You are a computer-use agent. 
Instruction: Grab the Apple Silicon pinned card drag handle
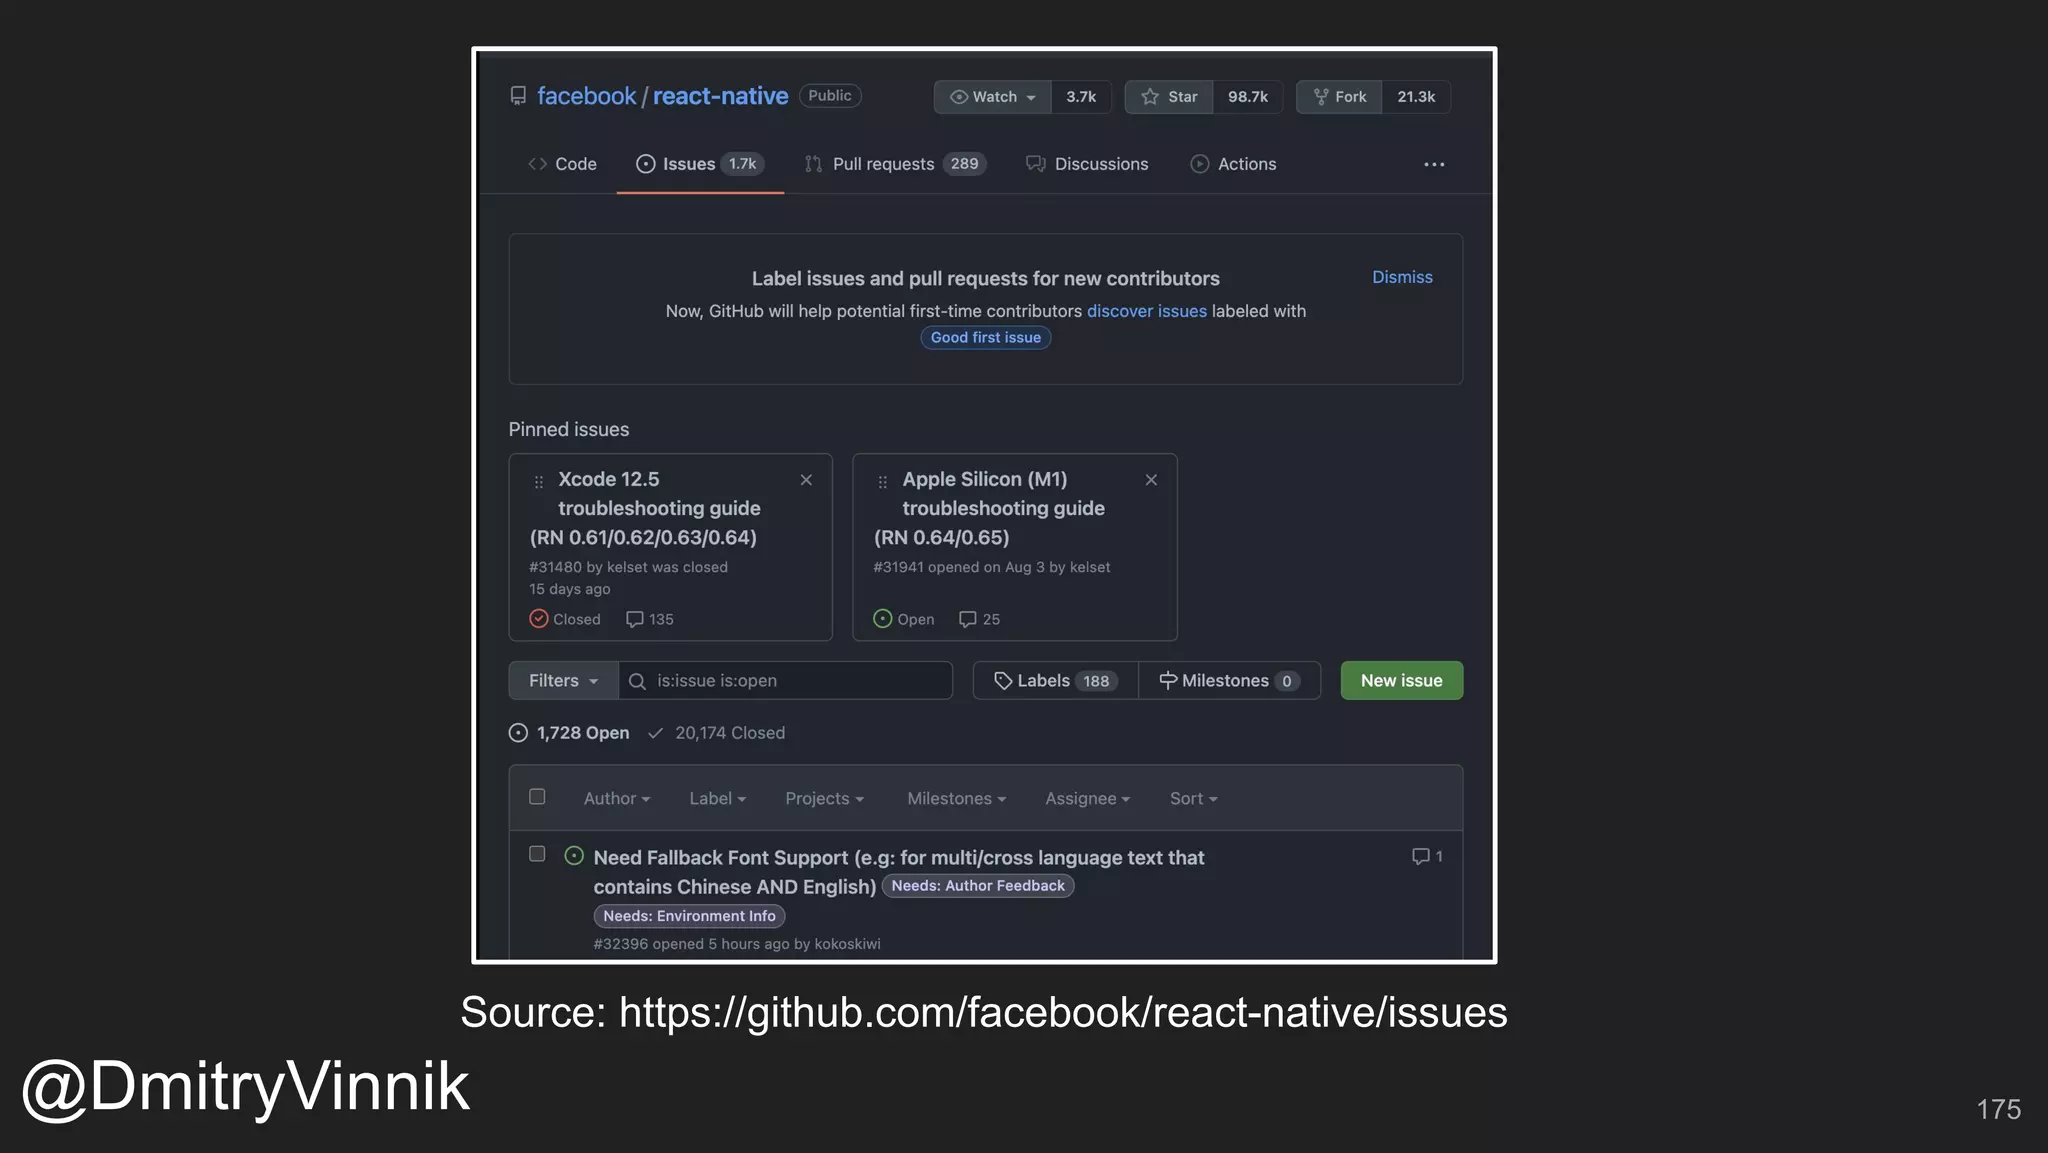tap(882, 482)
